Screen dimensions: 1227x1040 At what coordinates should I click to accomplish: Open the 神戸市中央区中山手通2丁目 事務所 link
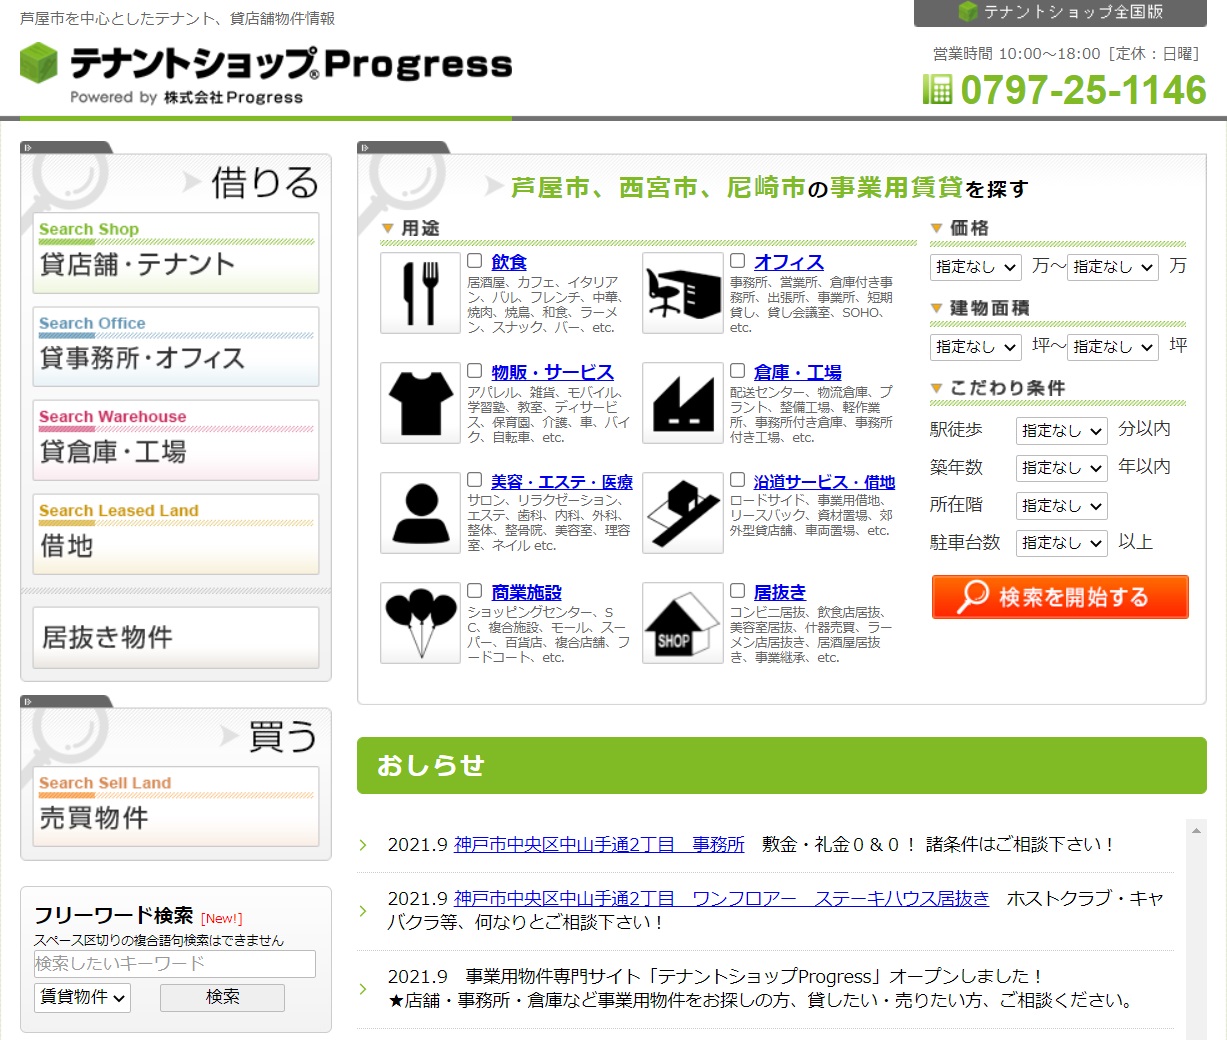tap(598, 845)
